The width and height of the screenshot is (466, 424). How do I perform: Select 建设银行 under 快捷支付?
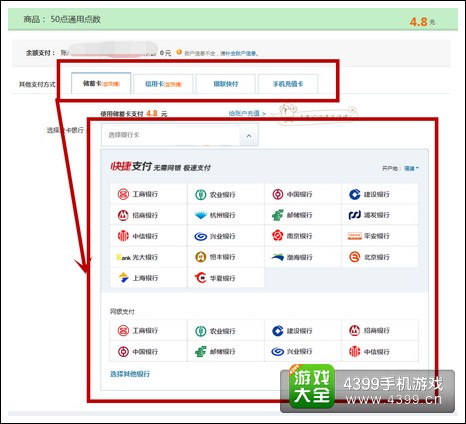coord(380,194)
